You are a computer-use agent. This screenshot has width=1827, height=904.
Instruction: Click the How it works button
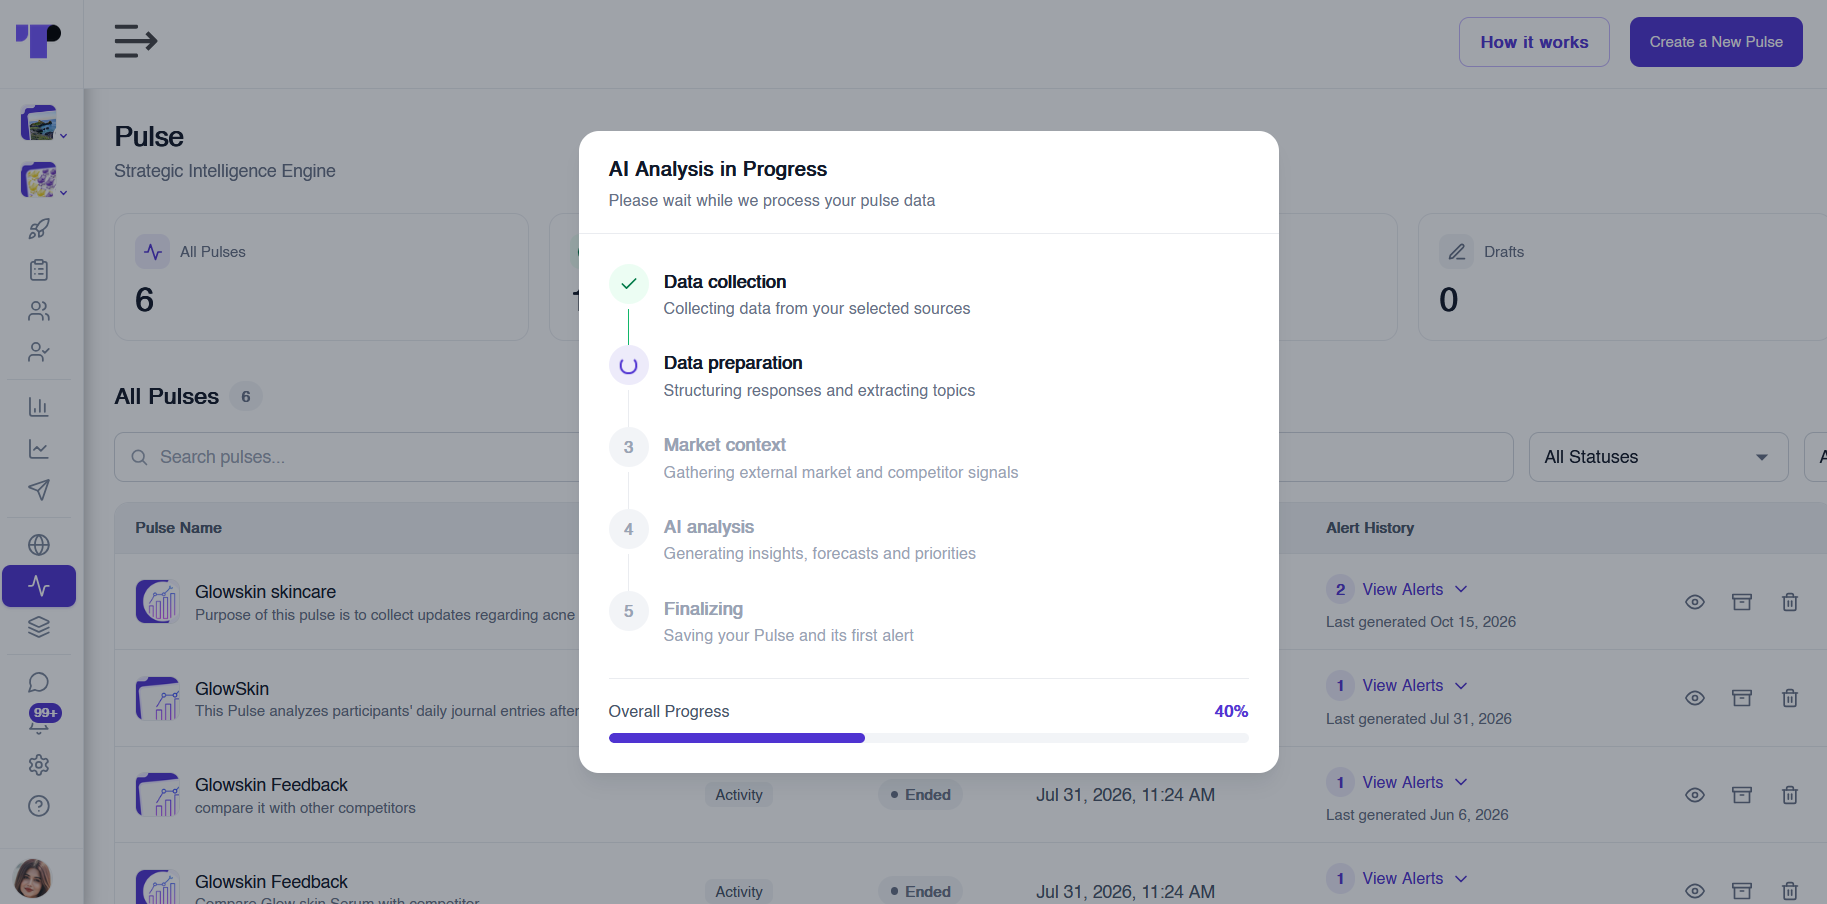(1534, 42)
